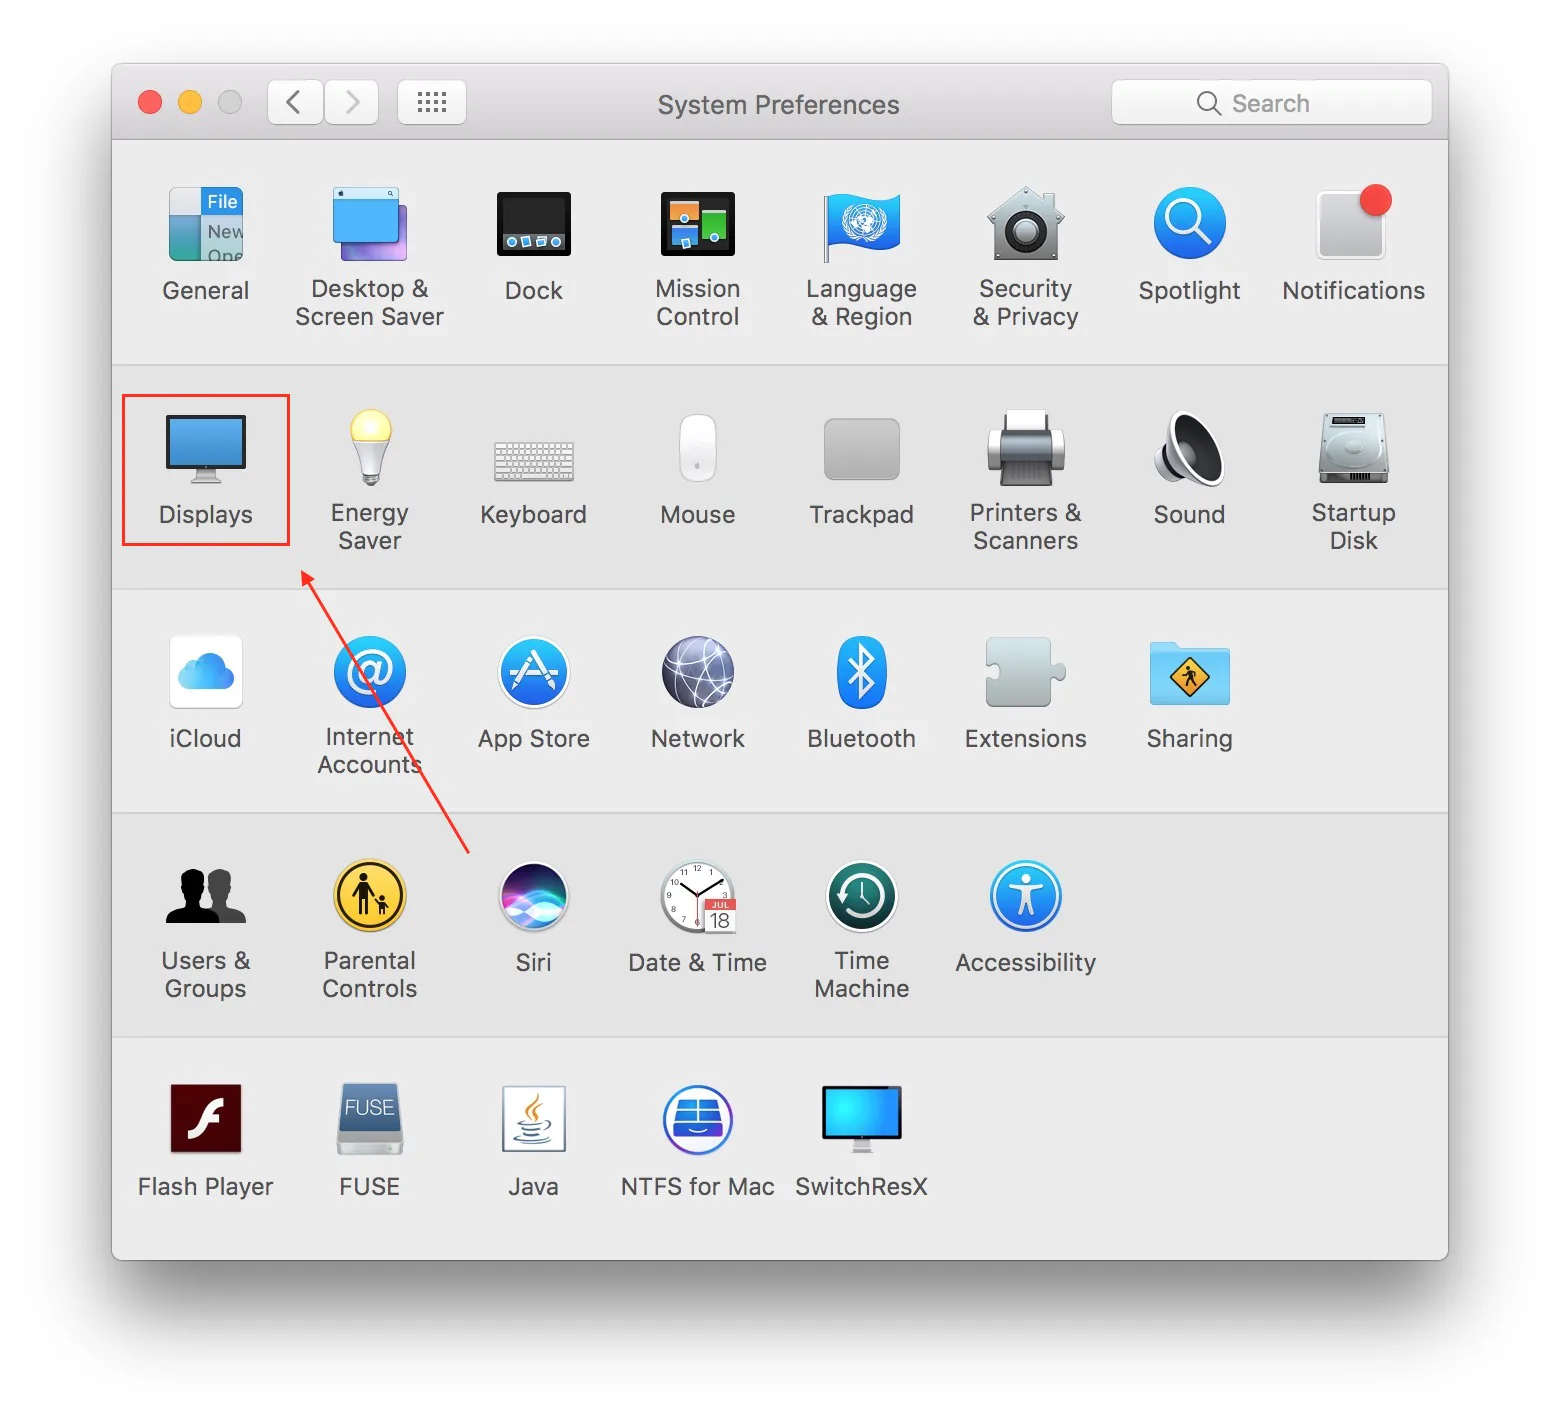Image resolution: width=1560 pixels, height=1420 pixels.
Task: Click the Search field in toolbar
Action: (1272, 103)
